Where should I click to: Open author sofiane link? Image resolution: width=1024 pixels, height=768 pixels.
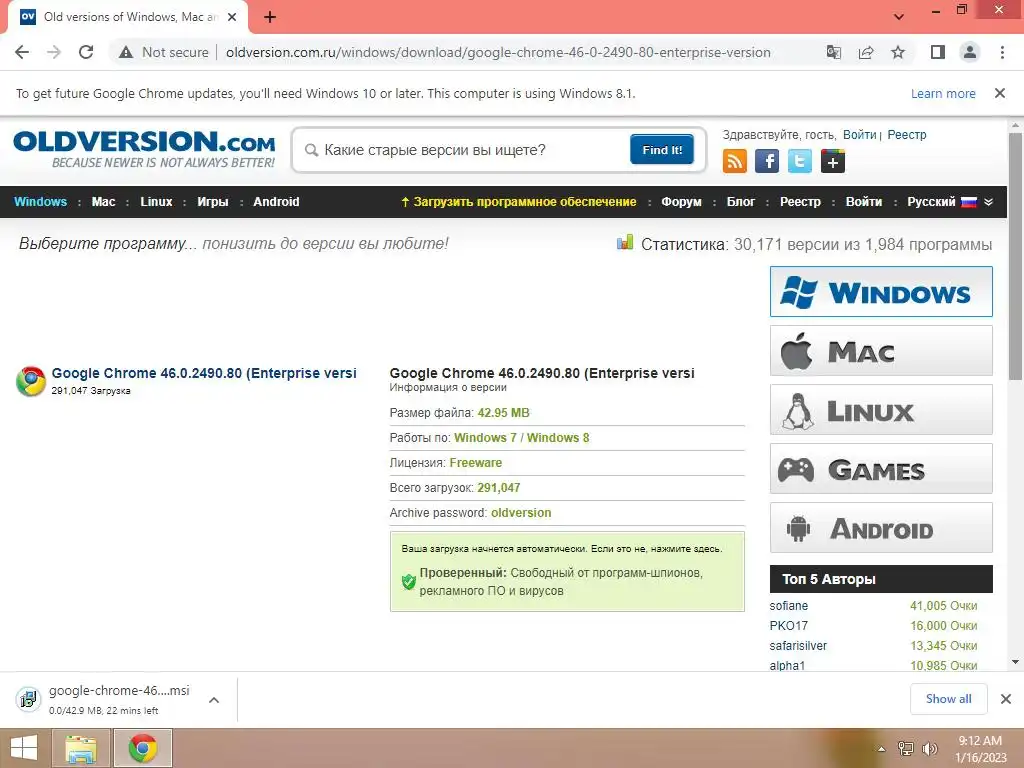pos(788,606)
